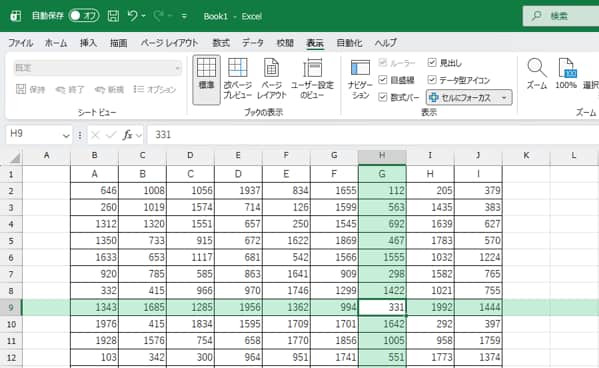
Task: Click the fx insert function icon
Action: point(127,135)
